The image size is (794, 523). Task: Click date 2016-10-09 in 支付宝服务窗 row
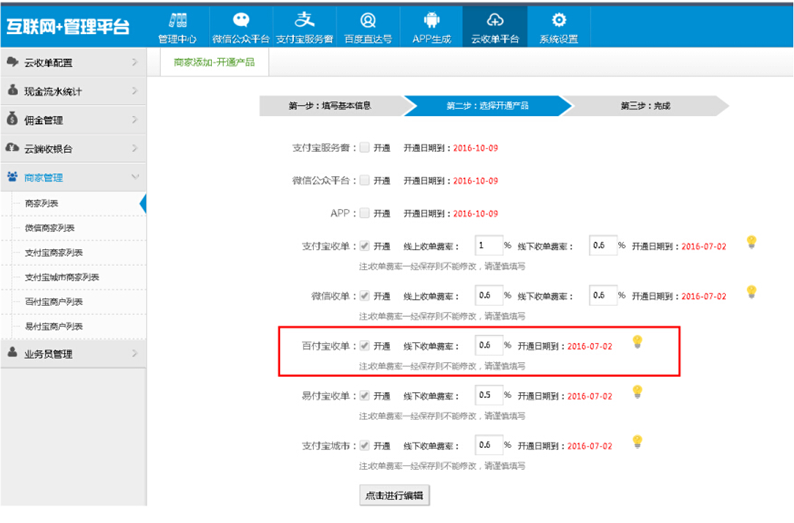point(475,148)
